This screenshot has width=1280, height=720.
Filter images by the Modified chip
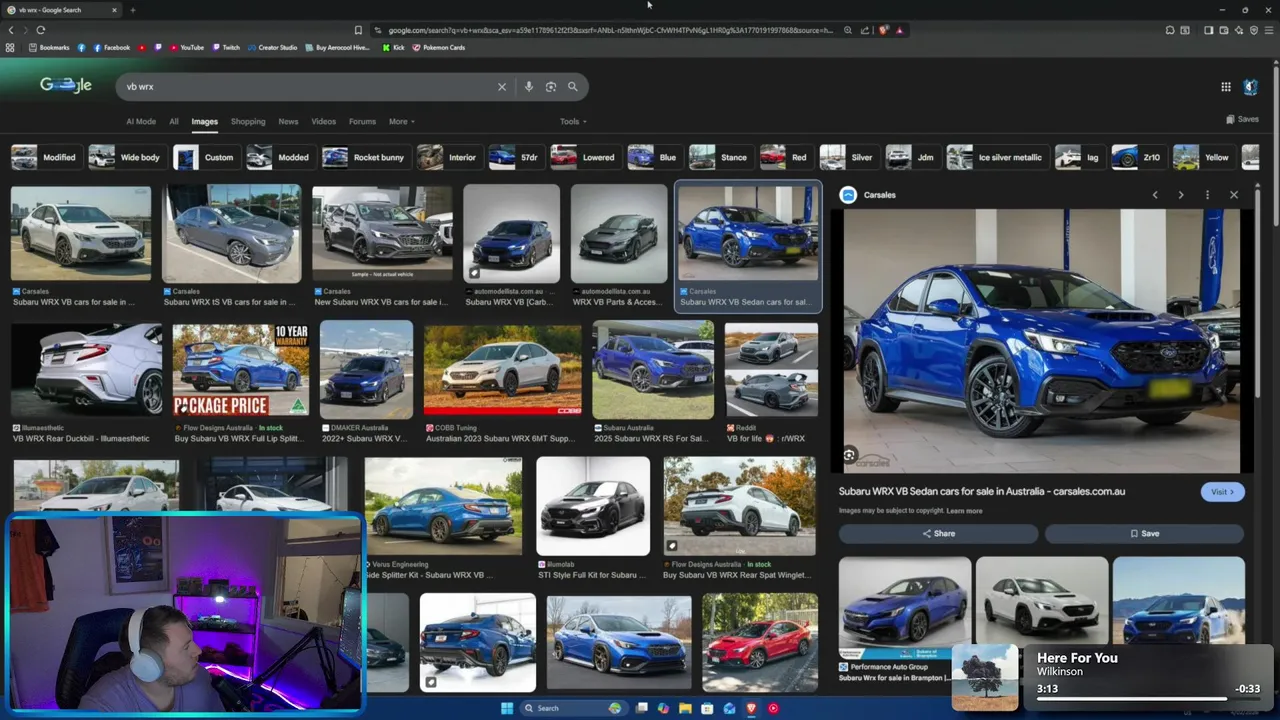pyautogui.click(x=45, y=157)
